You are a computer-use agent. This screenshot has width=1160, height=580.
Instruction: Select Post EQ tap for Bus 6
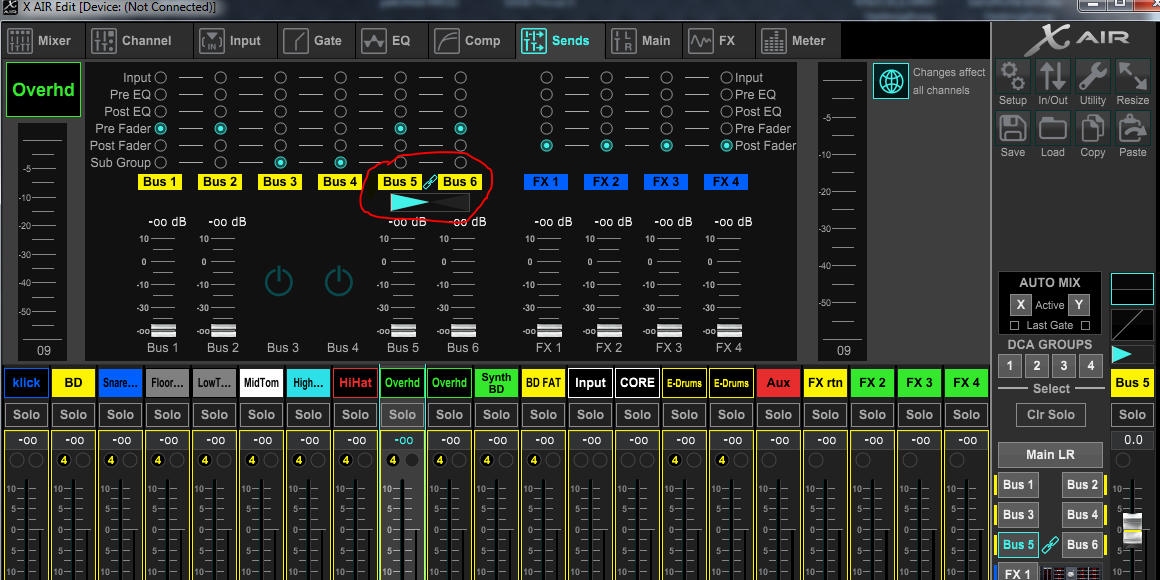[x=460, y=112]
